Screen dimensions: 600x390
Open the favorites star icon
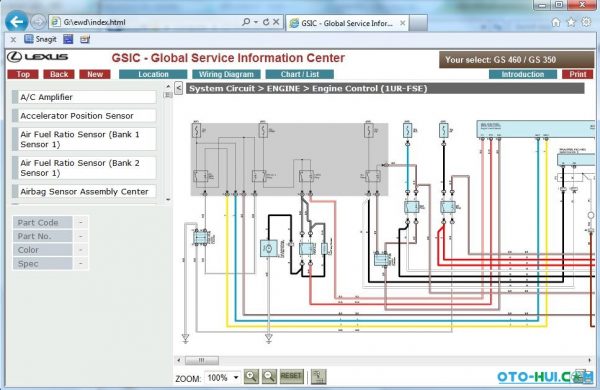coord(571,23)
